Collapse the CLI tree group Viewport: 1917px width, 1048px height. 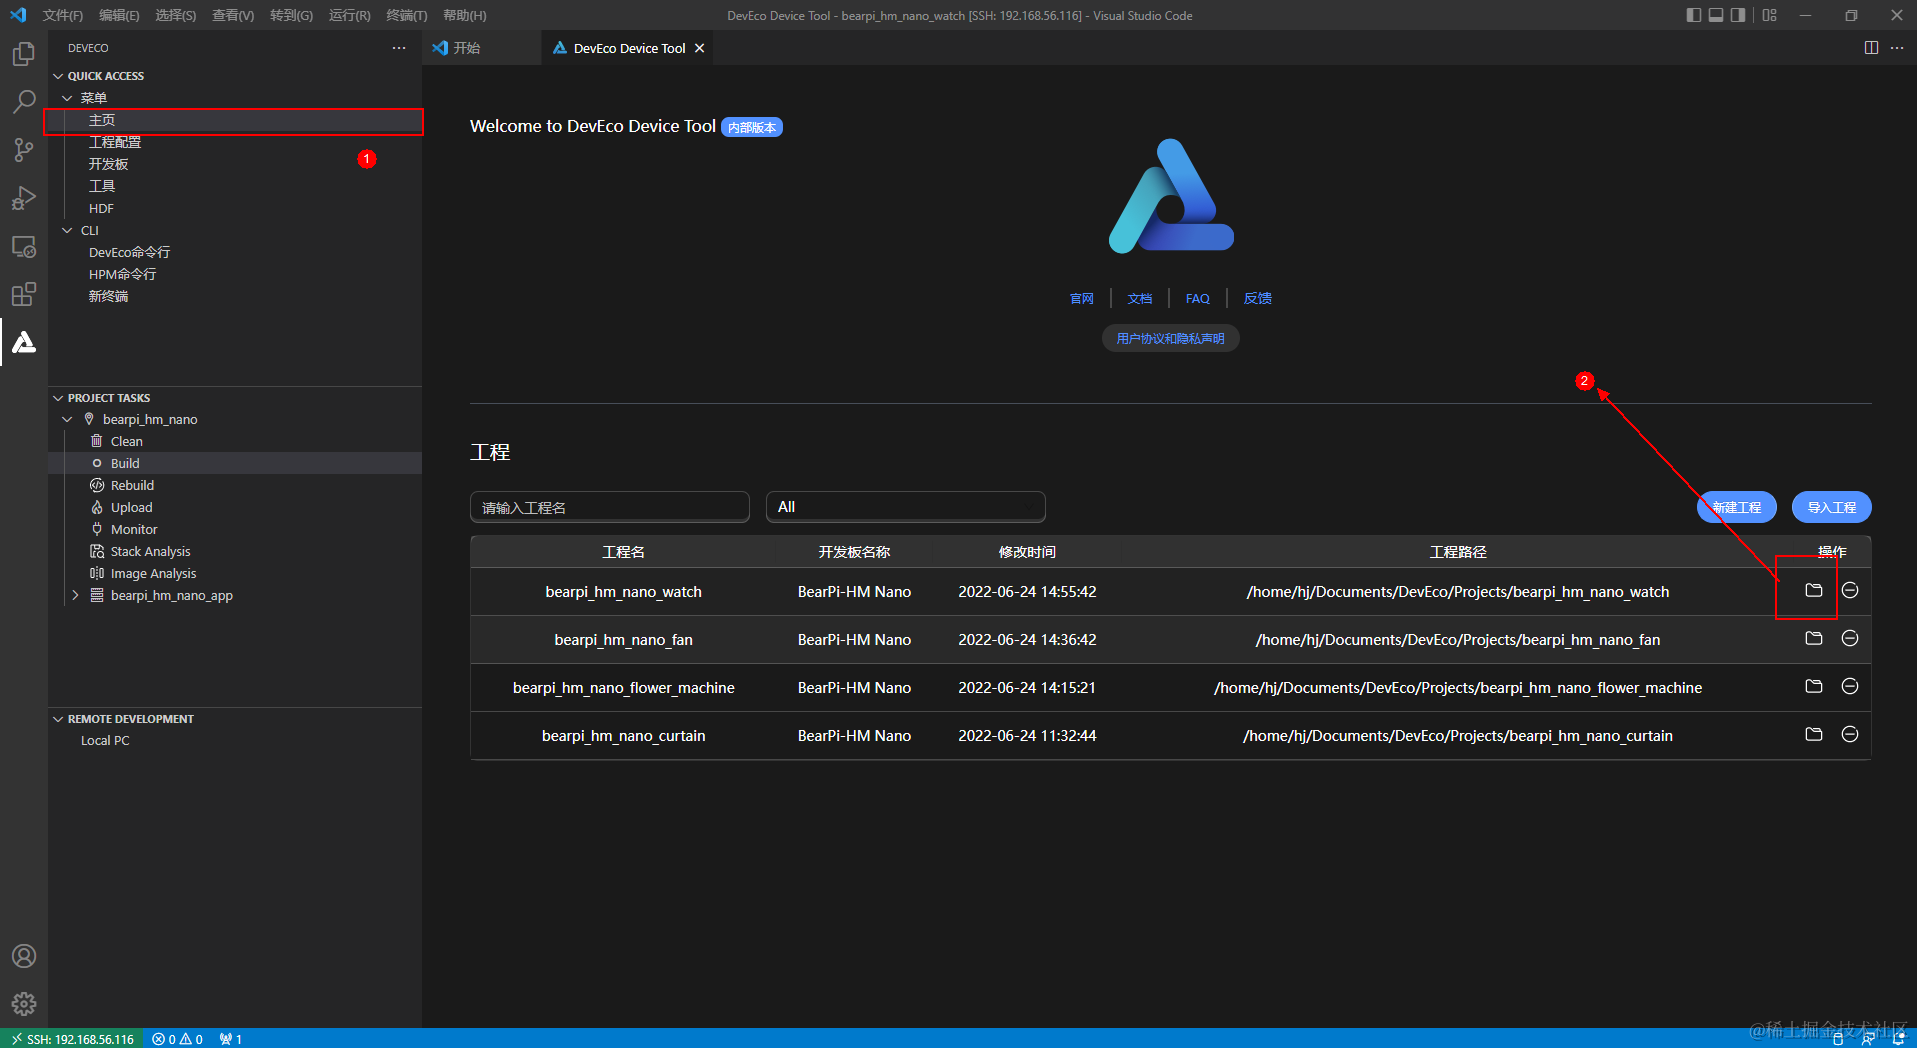[x=67, y=230]
